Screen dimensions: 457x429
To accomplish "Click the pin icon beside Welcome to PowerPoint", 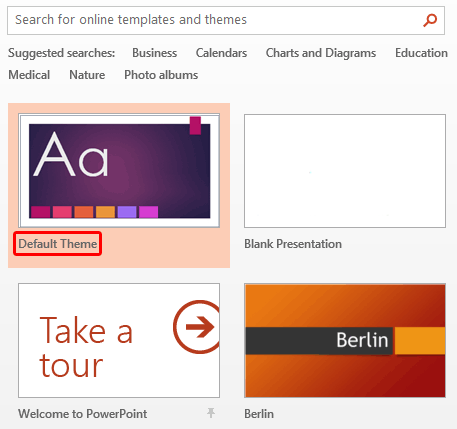I will click(211, 413).
